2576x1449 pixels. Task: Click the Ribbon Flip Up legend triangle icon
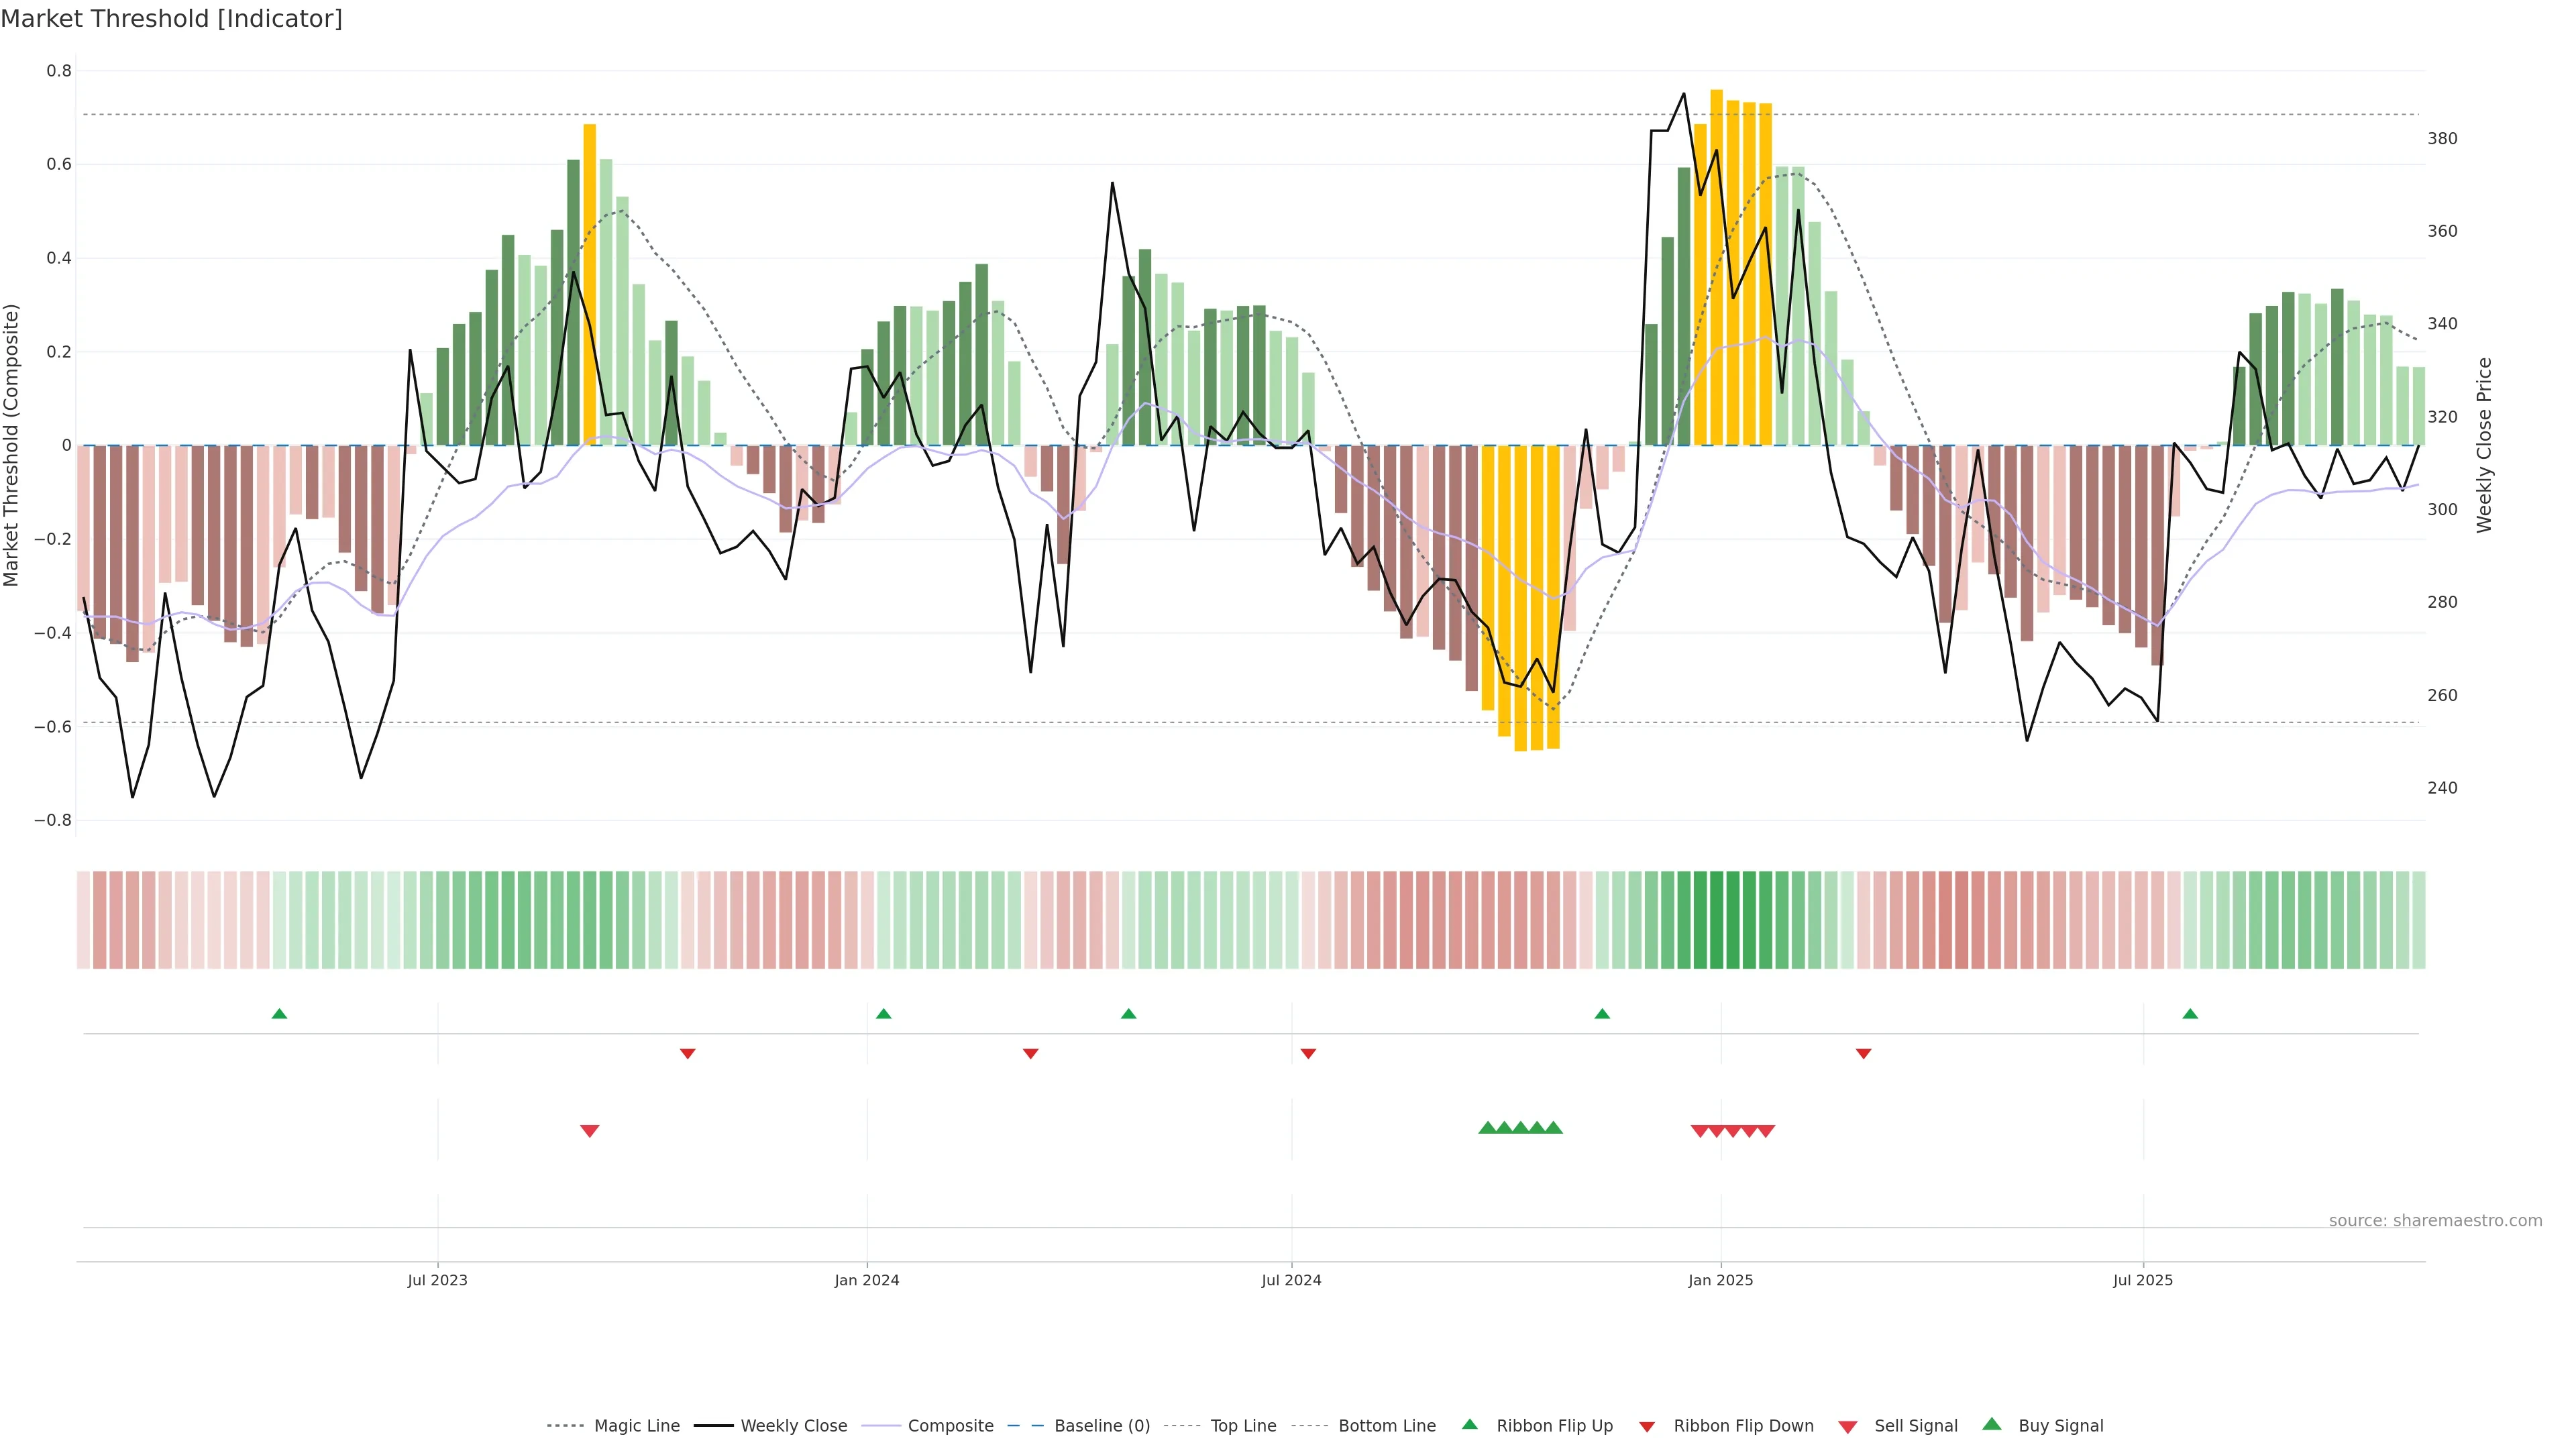point(1469,1424)
